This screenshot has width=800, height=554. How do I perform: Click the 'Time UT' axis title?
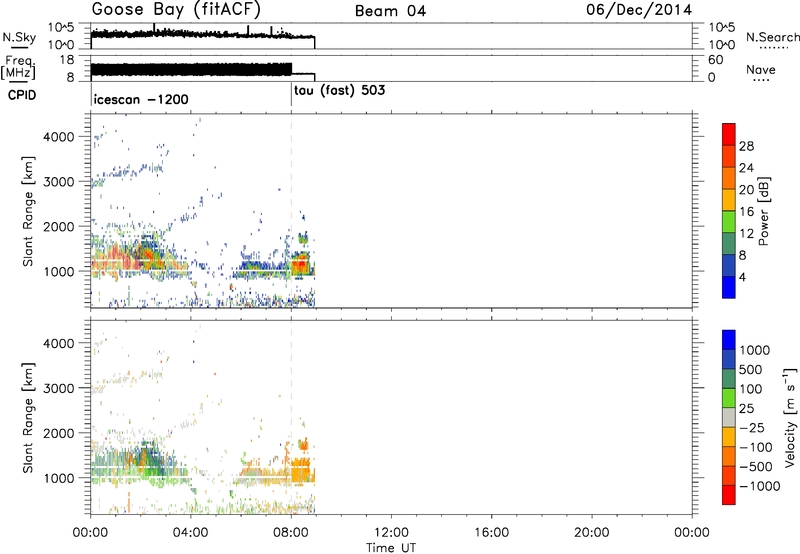click(x=391, y=547)
